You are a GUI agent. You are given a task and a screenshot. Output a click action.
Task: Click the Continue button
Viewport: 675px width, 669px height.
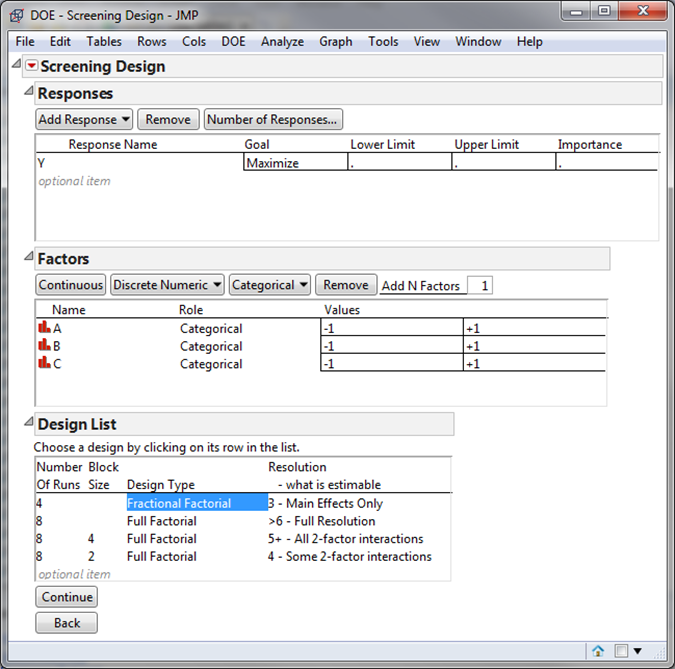pos(67,597)
